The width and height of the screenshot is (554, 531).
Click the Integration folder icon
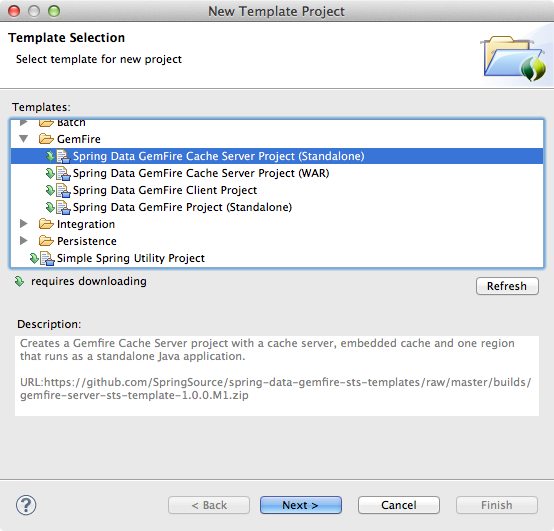(46, 224)
